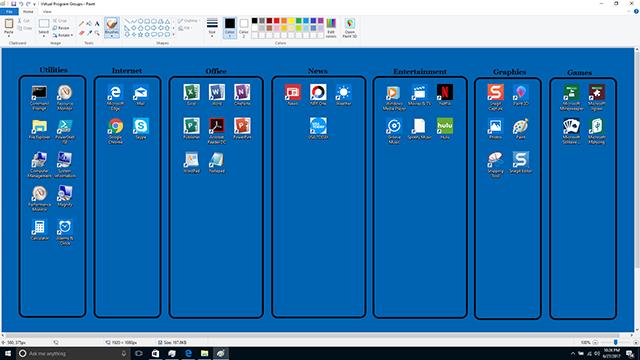Switch to the Home ribbon tab
Screen dimensions: 640x360
(28, 11)
